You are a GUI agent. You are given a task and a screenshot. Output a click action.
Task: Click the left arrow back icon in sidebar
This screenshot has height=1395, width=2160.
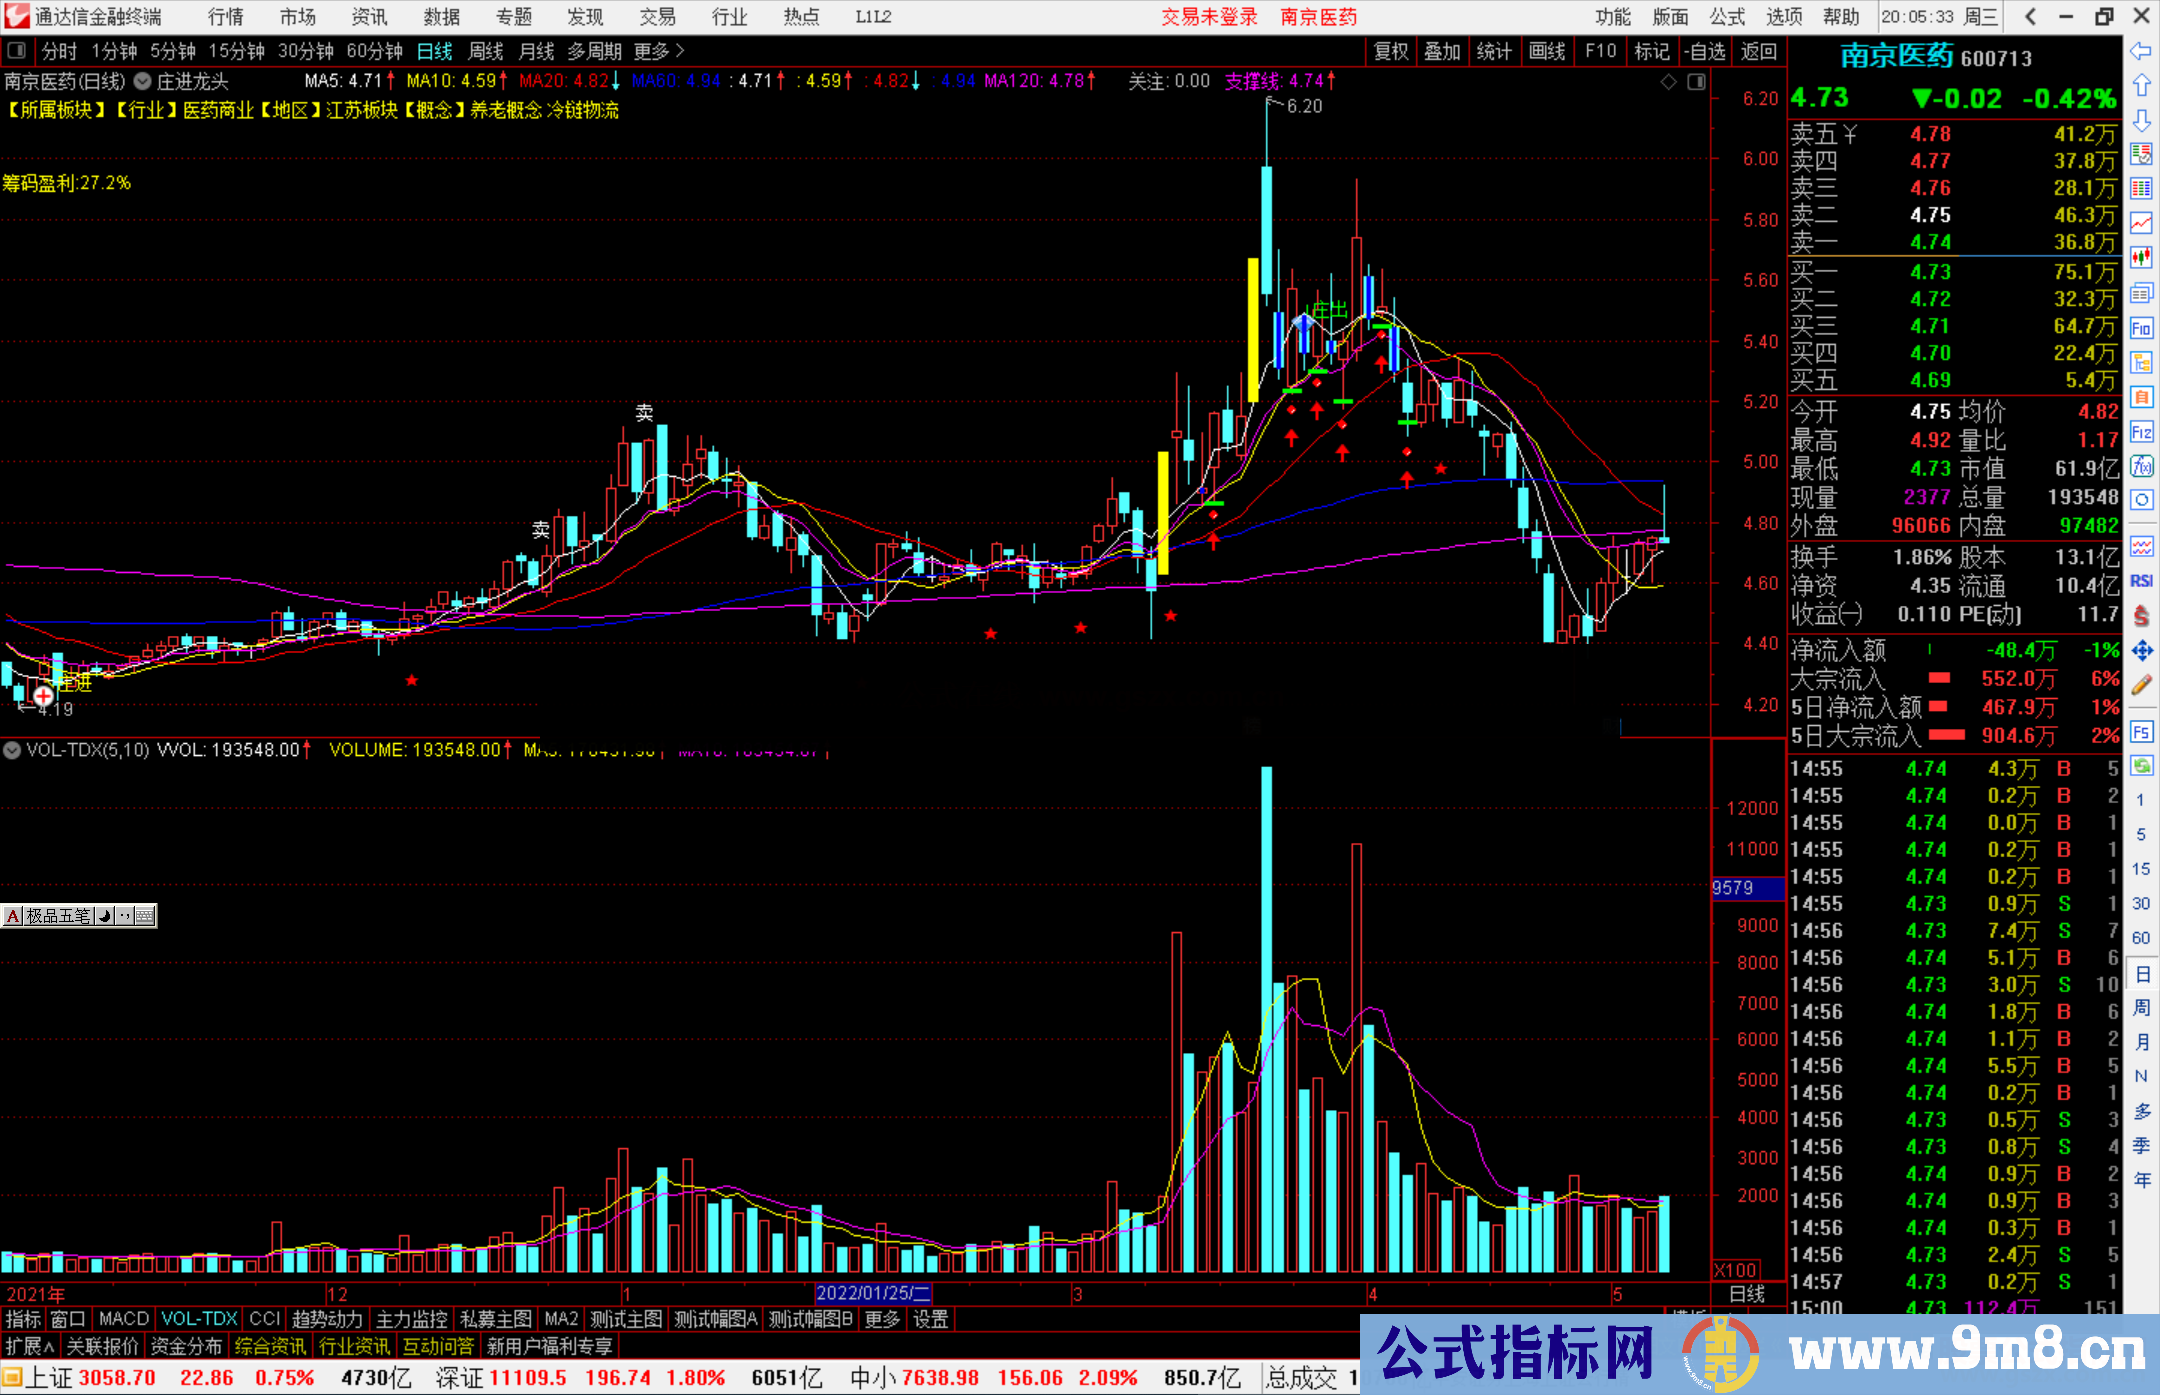pyautogui.click(x=2141, y=51)
